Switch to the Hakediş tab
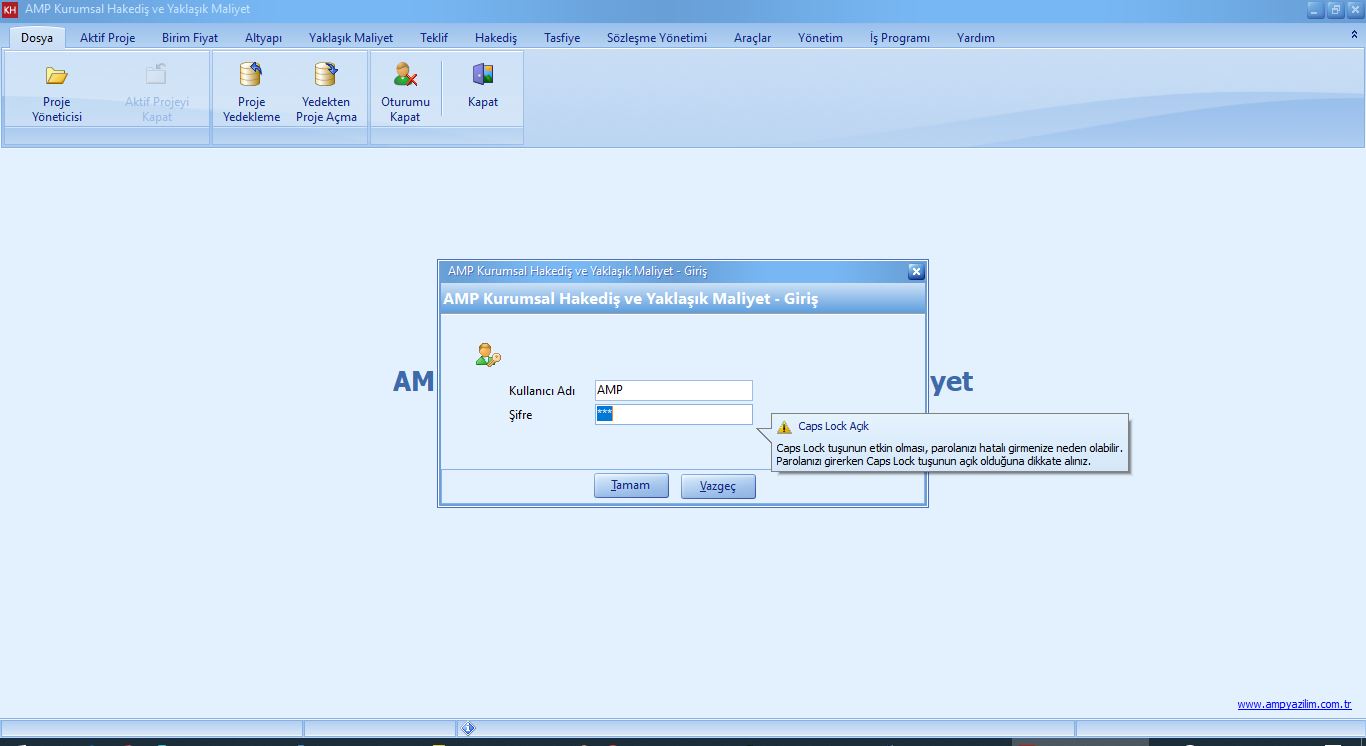This screenshot has height=746, width=1366. coord(496,38)
